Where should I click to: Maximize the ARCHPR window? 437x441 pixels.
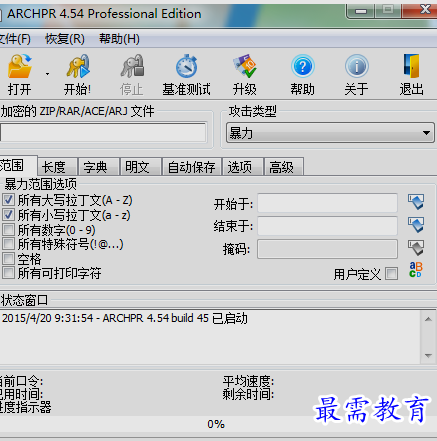click(x=388, y=10)
